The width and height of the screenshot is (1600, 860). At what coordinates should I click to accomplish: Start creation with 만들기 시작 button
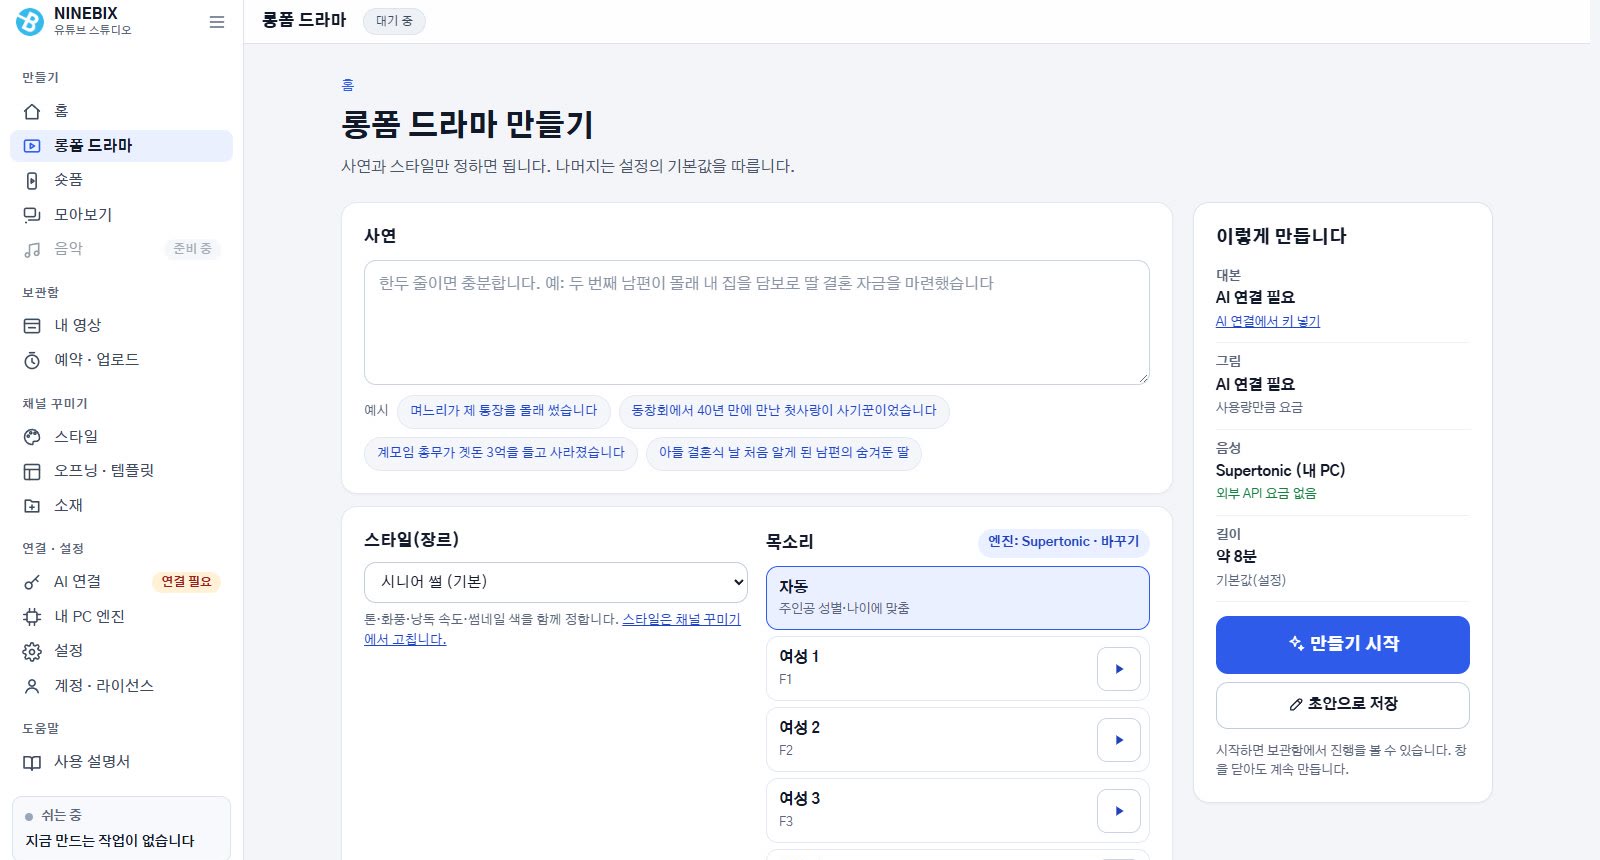tap(1342, 645)
